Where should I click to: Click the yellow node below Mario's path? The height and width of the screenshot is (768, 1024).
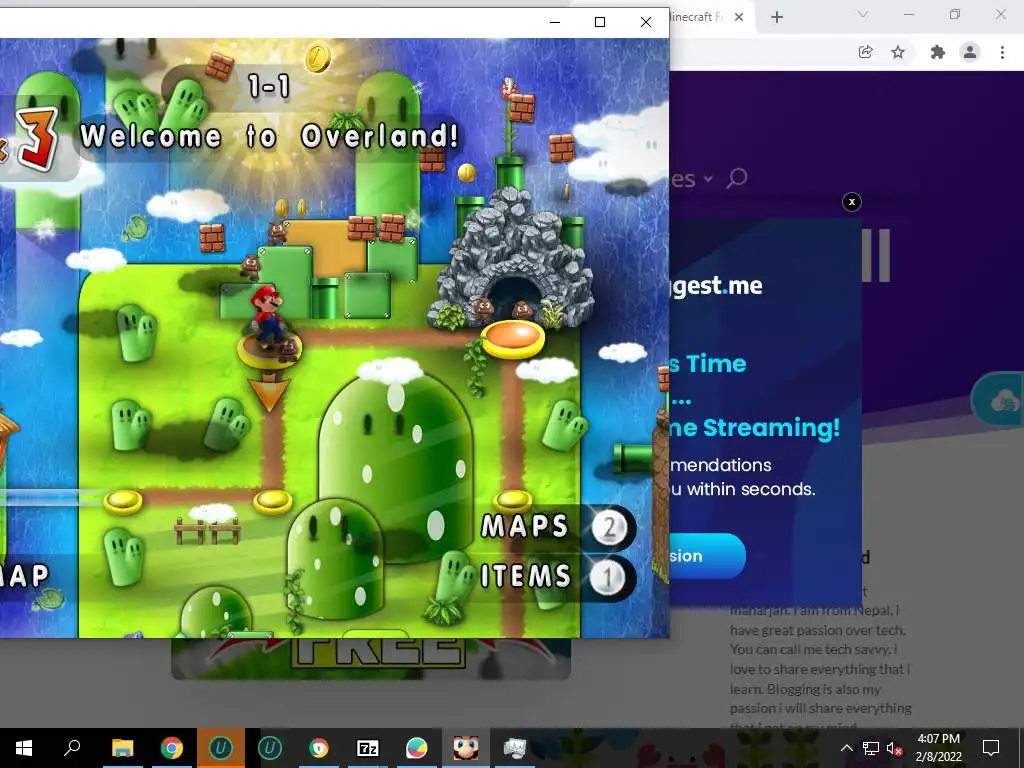click(x=272, y=502)
